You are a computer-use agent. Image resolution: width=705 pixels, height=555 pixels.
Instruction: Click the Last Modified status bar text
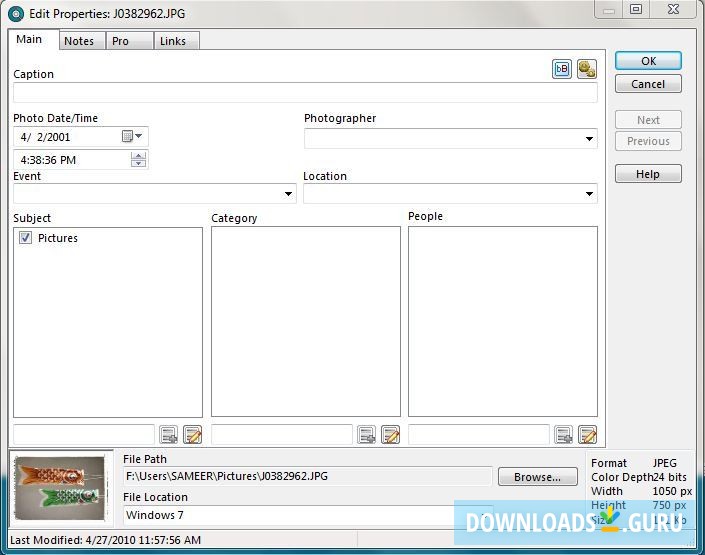click(105, 540)
